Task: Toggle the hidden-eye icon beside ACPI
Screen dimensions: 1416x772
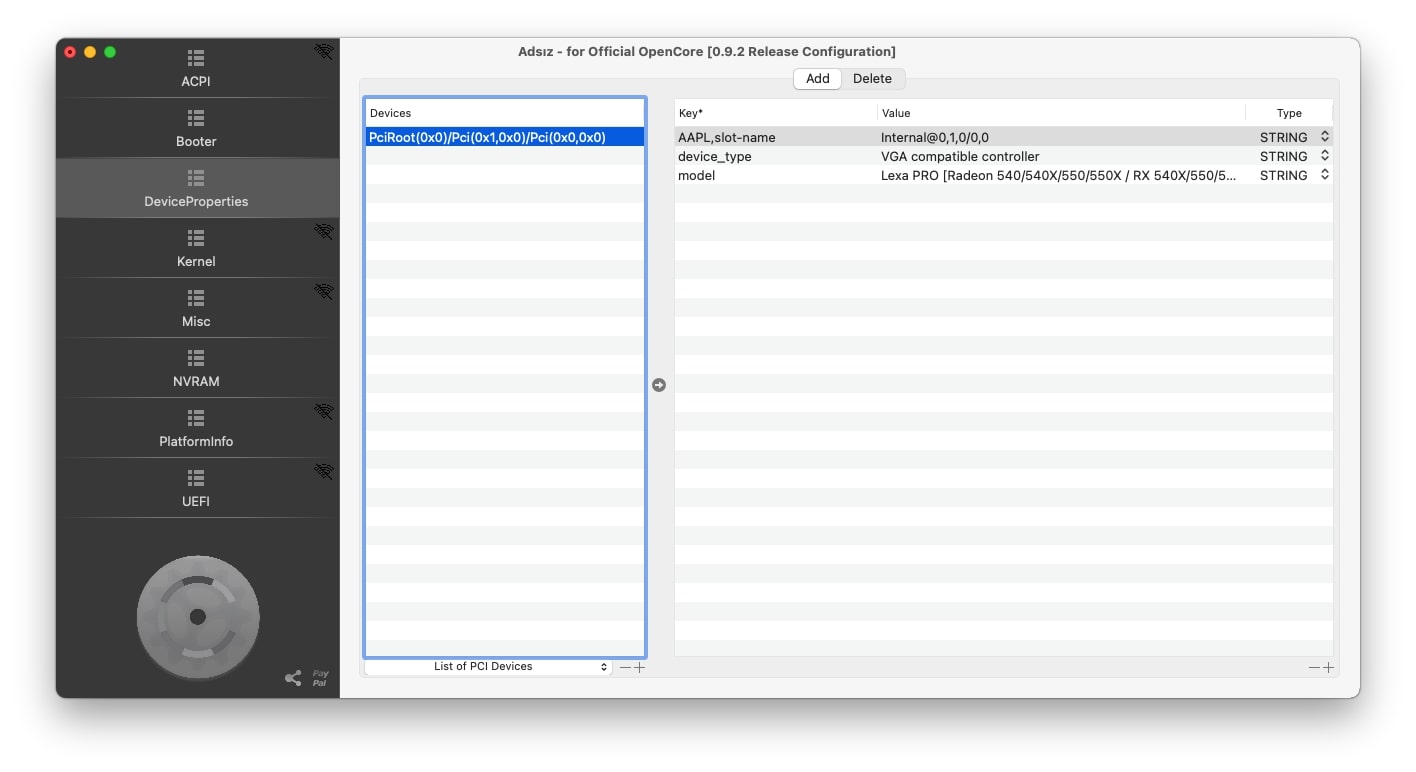Action: pos(323,52)
